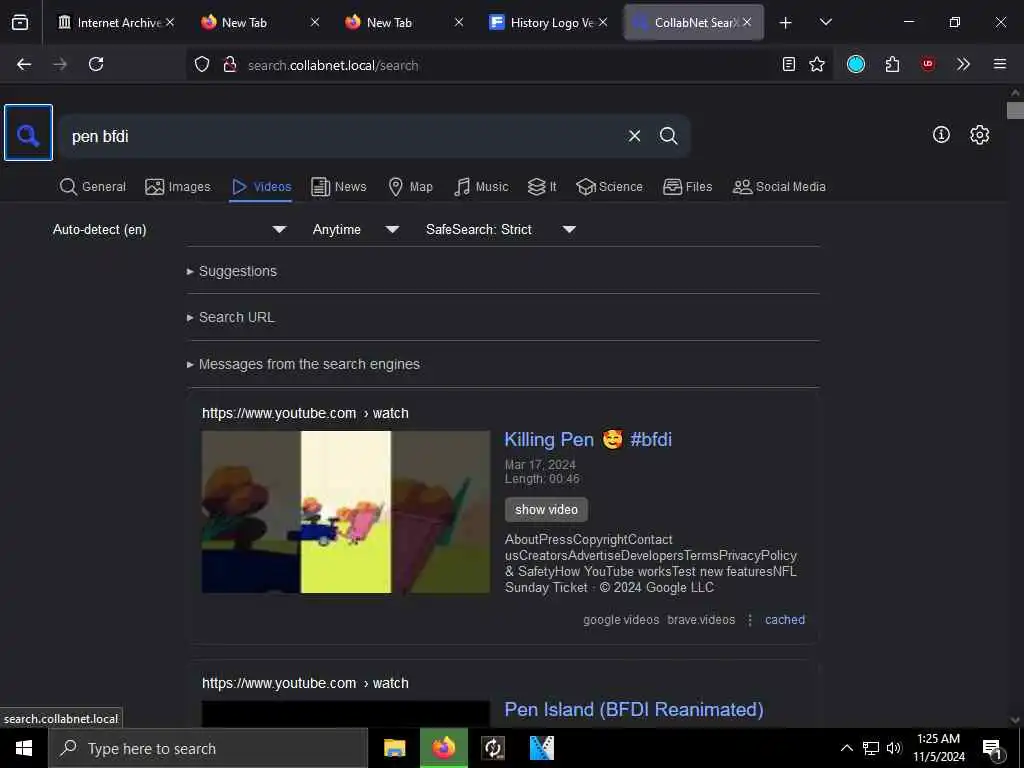The width and height of the screenshot is (1024, 768).
Task: Select the It search category
Action: click(542, 187)
